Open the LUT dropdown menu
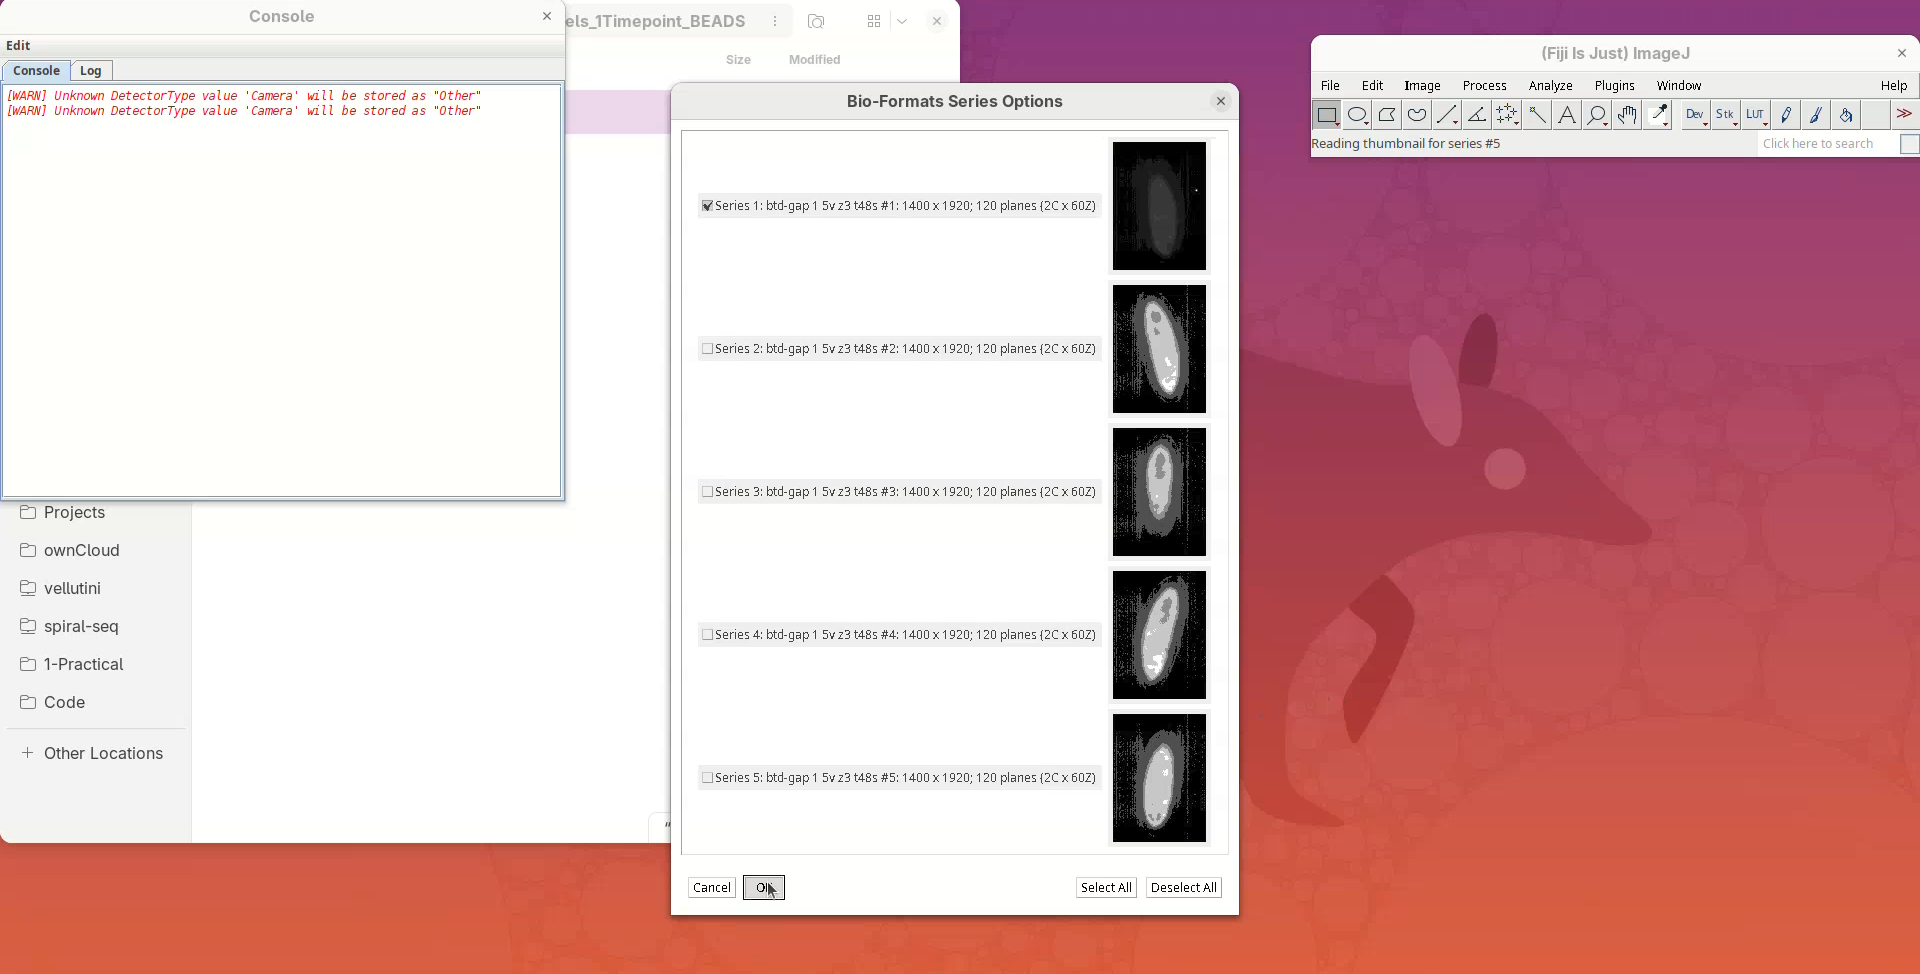 pos(1756,115)
